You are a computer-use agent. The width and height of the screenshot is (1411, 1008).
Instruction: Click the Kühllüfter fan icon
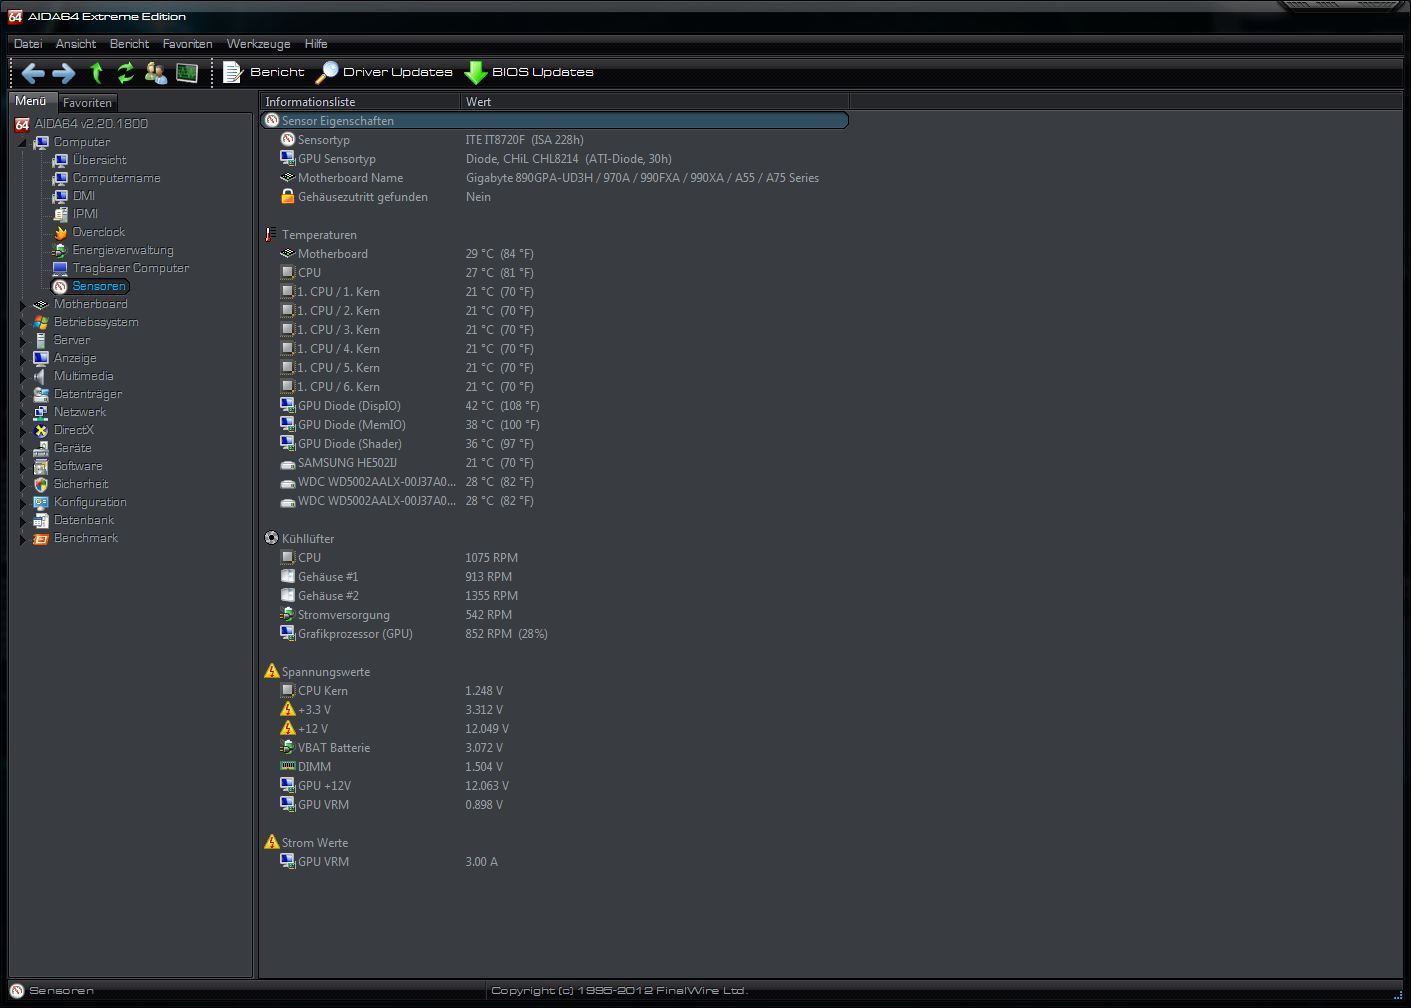[271, 538]
